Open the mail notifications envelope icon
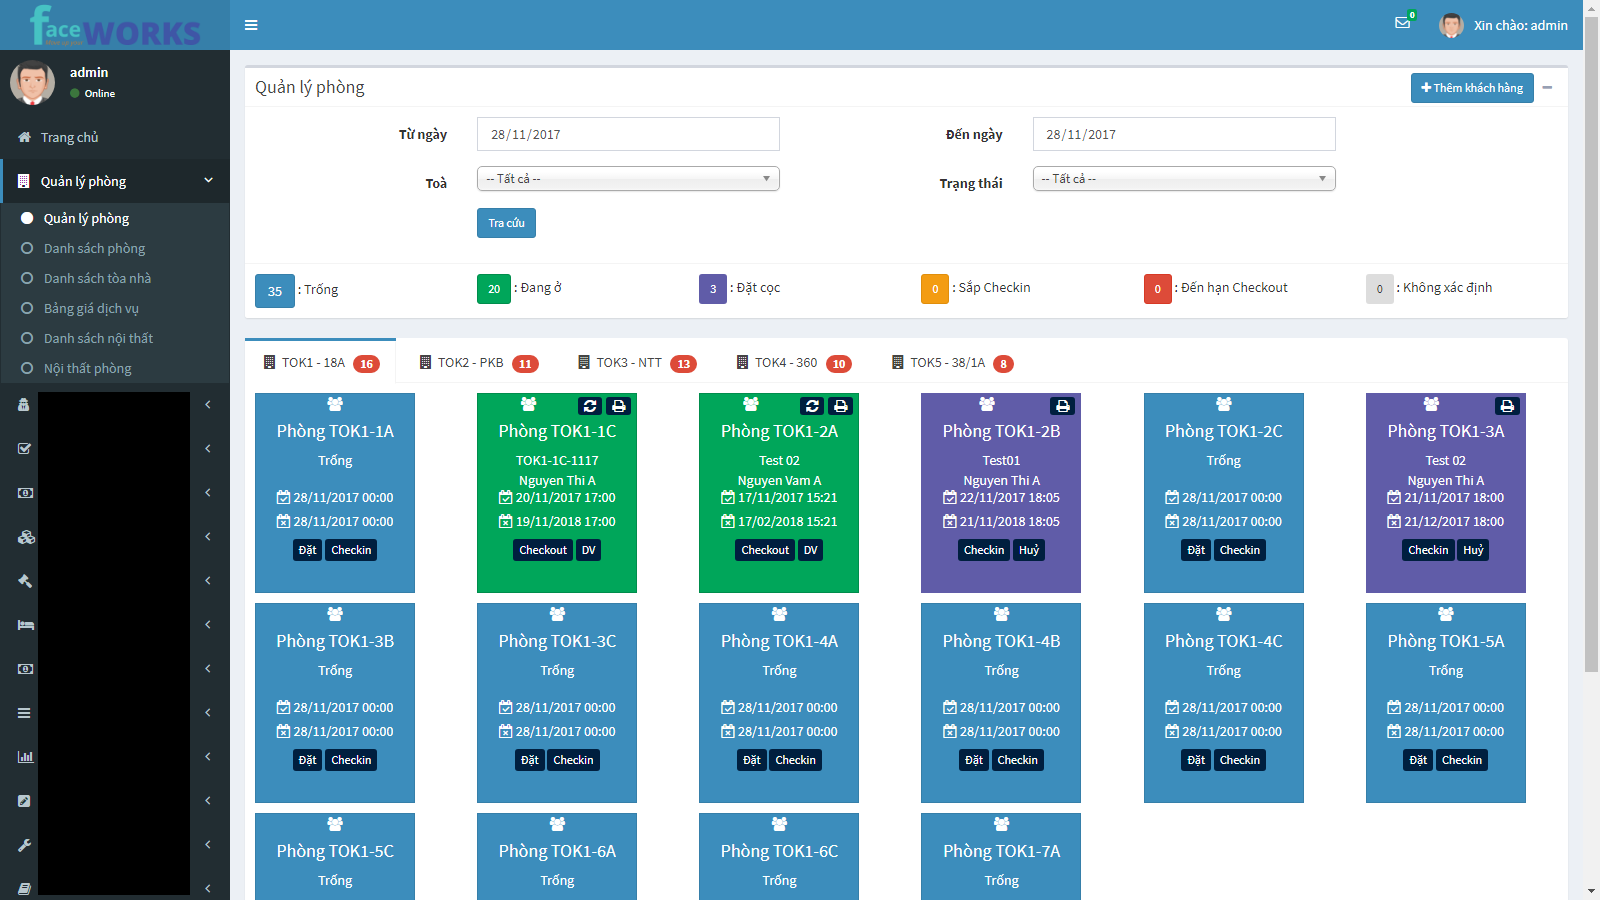The height and width of the screenshot is (900, 1600). click(1402, 23)
